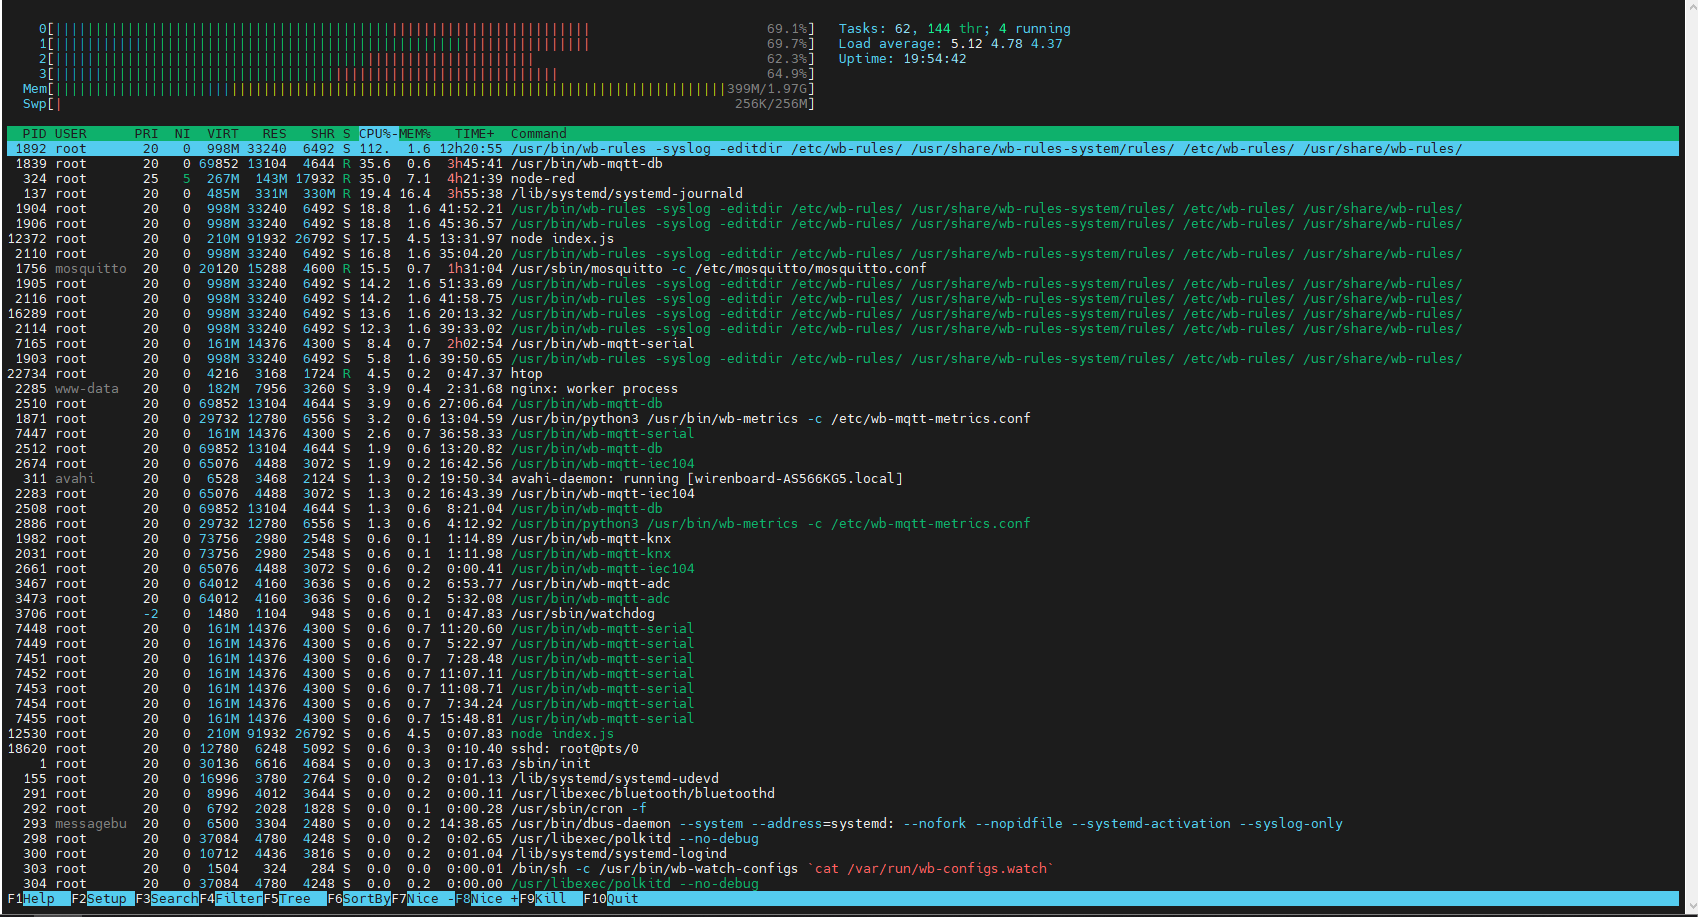
Task: Sort by the NI column header
Action: tap(182, 133)
